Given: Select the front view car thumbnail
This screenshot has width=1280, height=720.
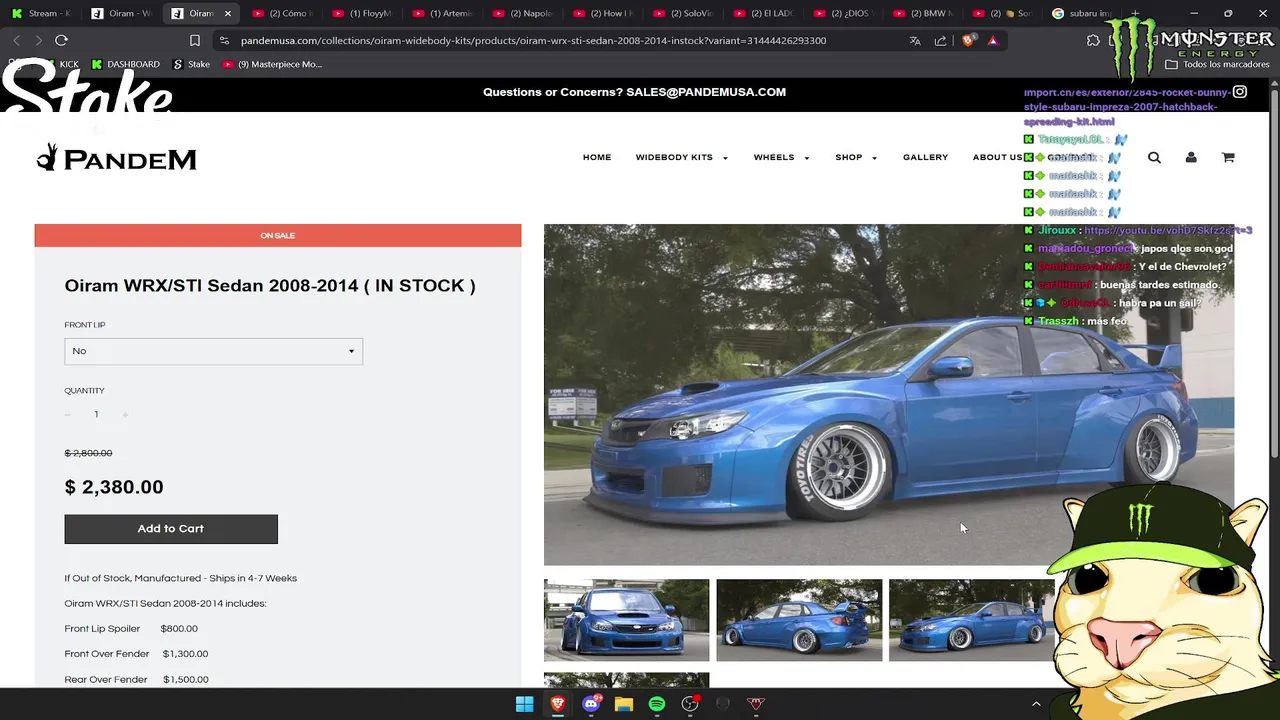Looking at the screenshot, I should click(x=626, y=620).
